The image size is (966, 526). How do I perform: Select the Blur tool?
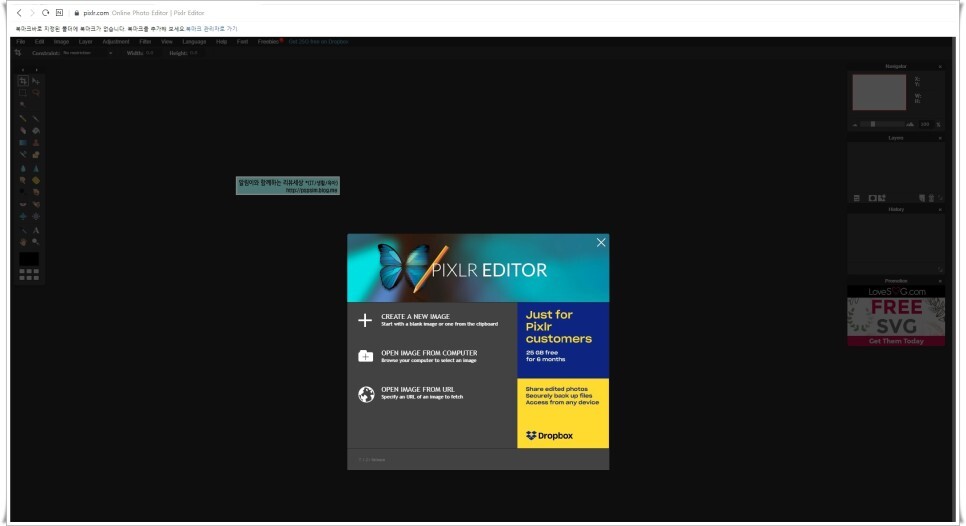pyautogui.click(x=23, y=168)
